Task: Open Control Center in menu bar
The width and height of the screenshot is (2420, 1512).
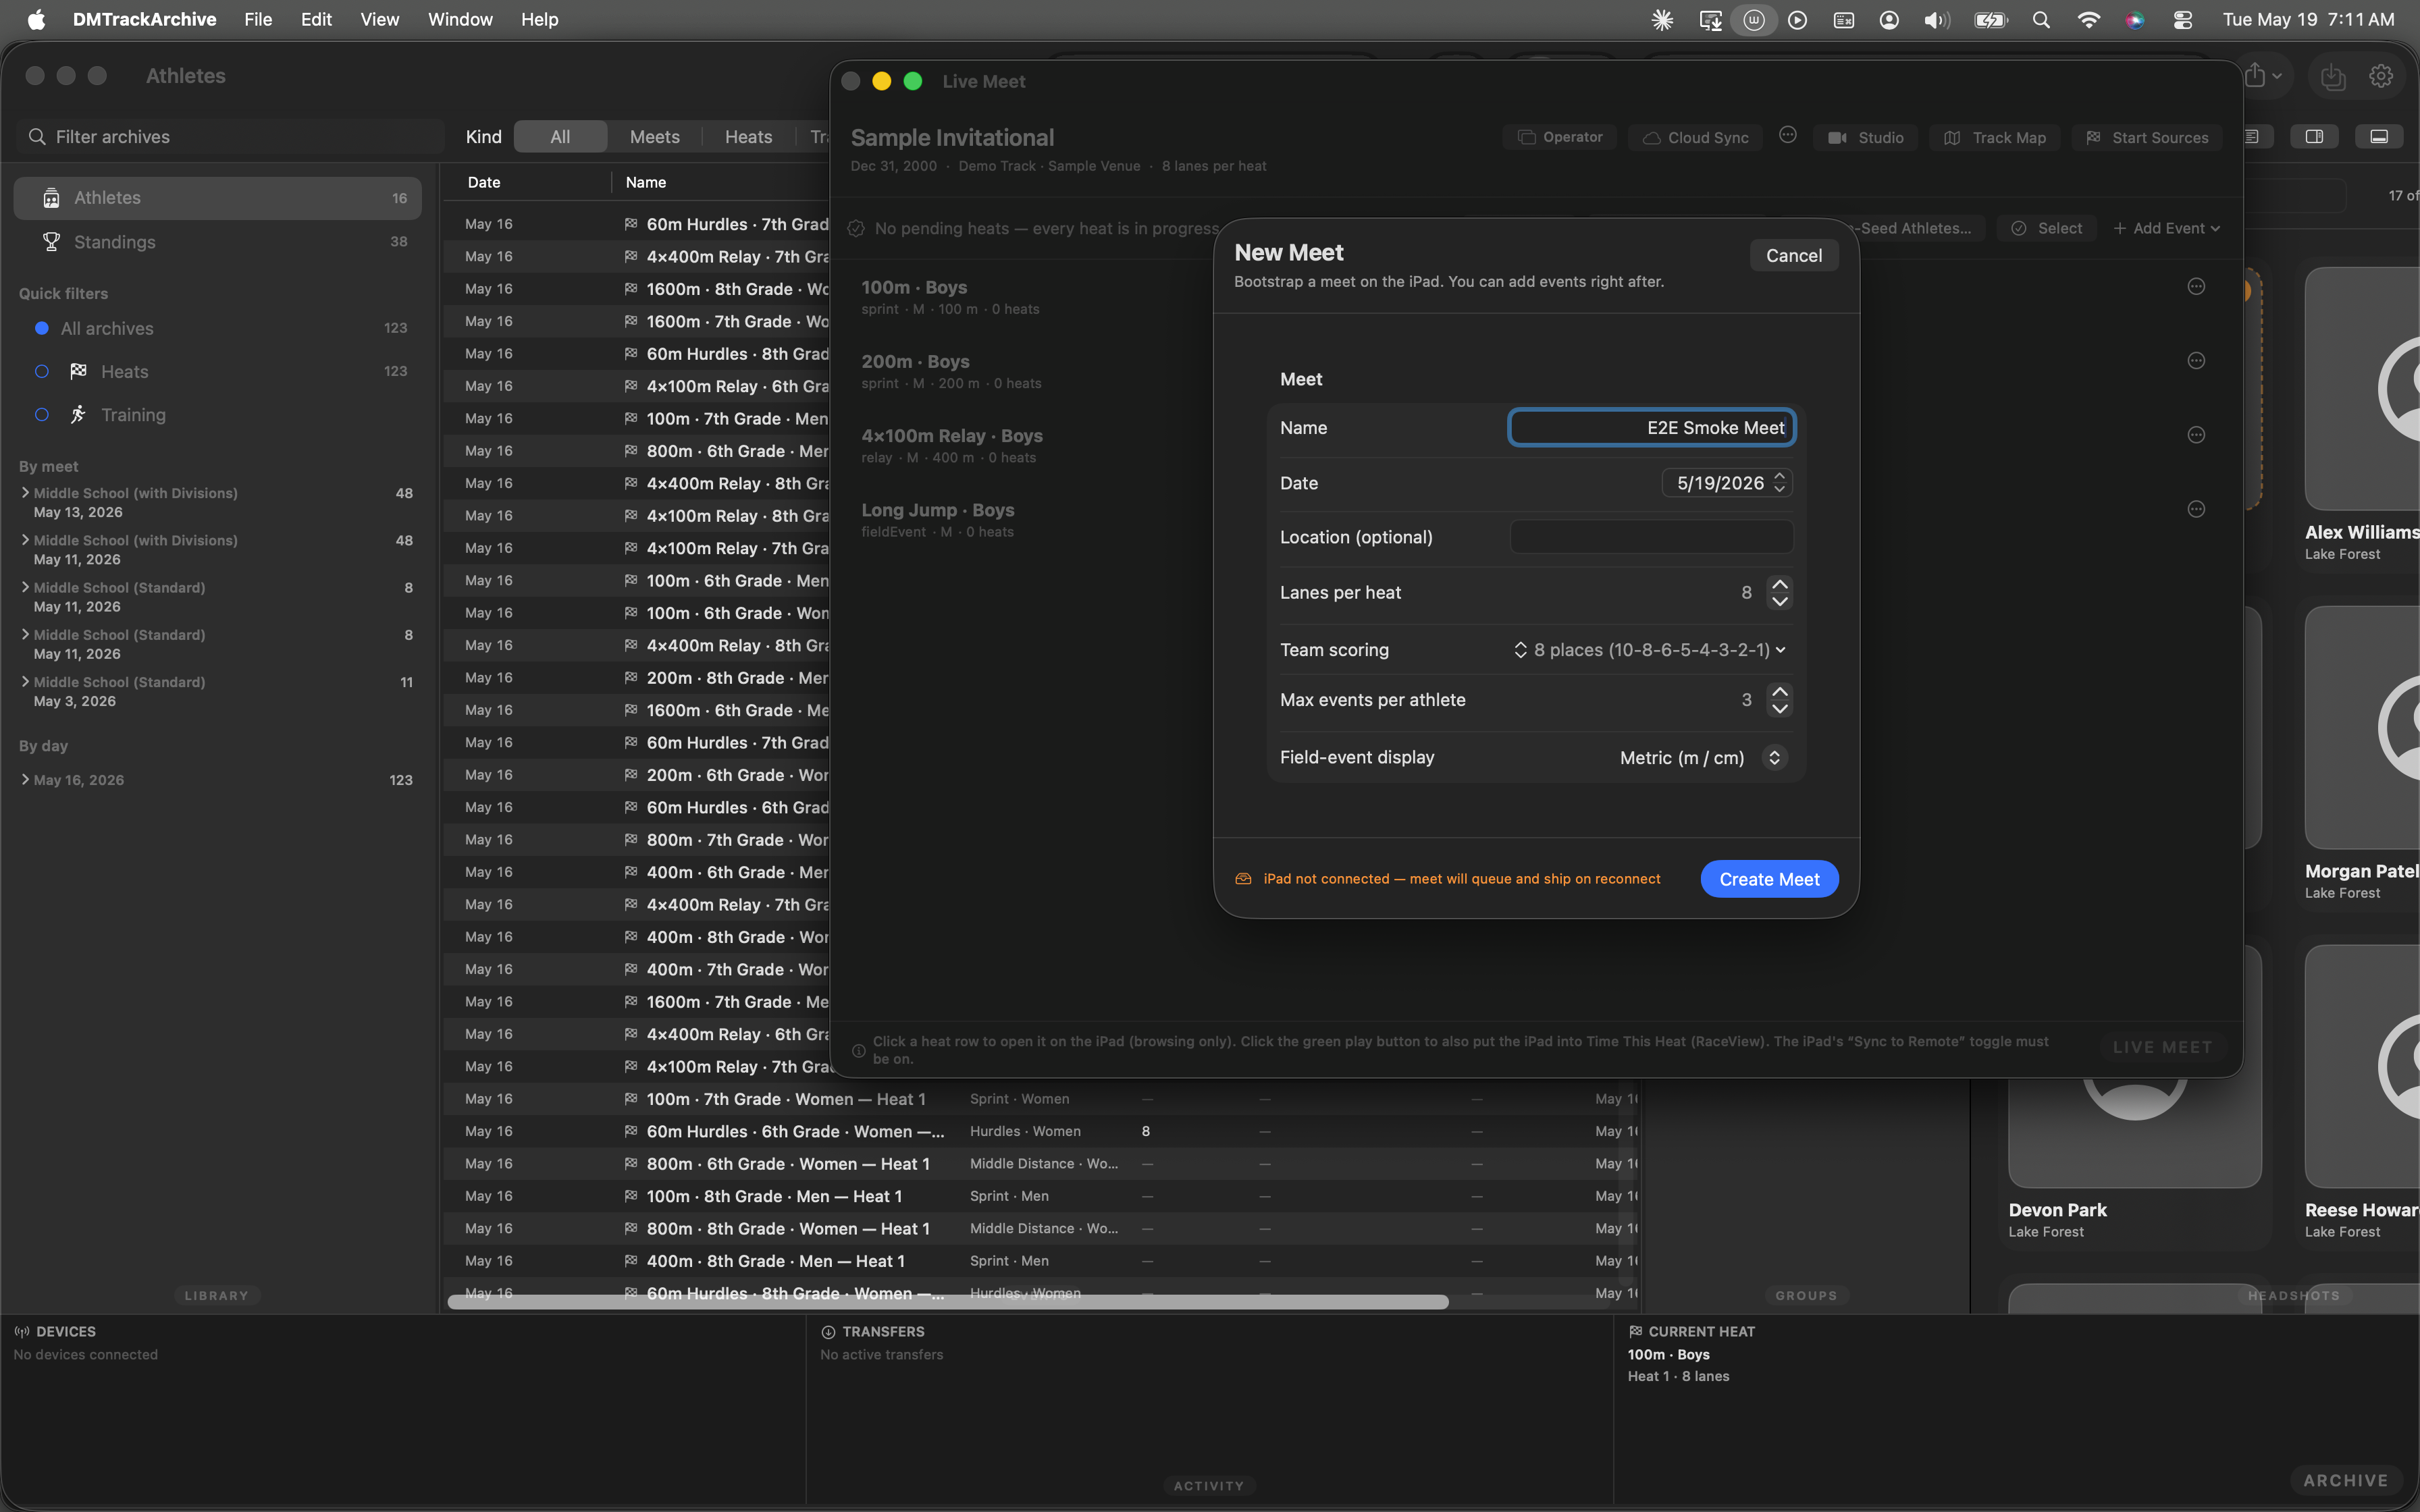Action: coord(2183,19)
